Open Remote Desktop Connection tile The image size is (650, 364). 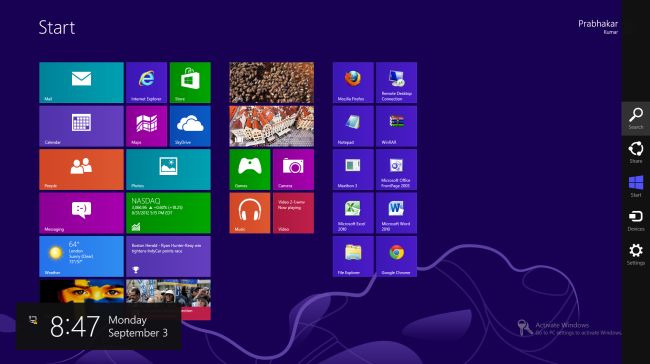(x=396, y=83)
